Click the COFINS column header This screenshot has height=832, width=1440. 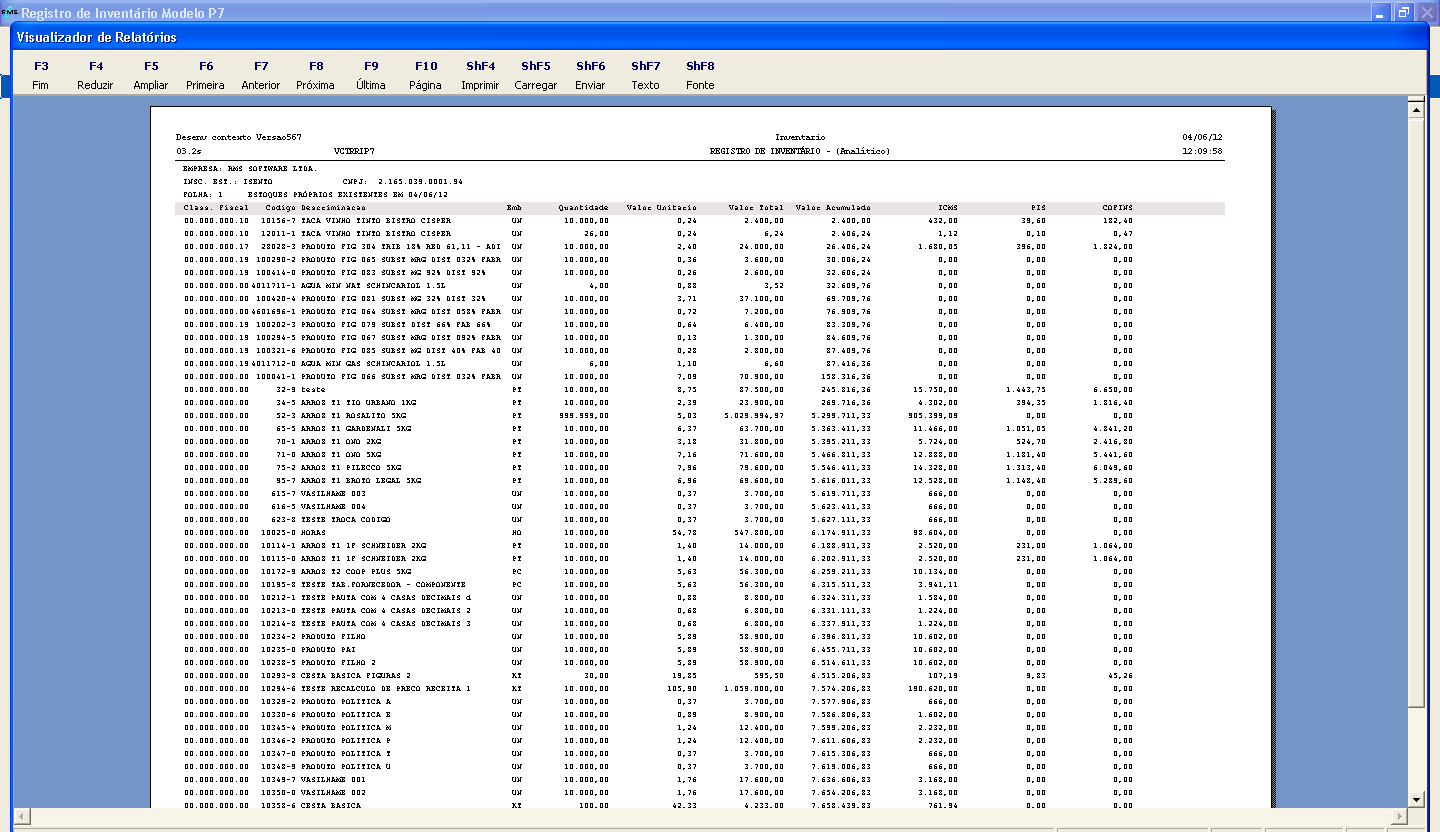[x=1116, y=208]
